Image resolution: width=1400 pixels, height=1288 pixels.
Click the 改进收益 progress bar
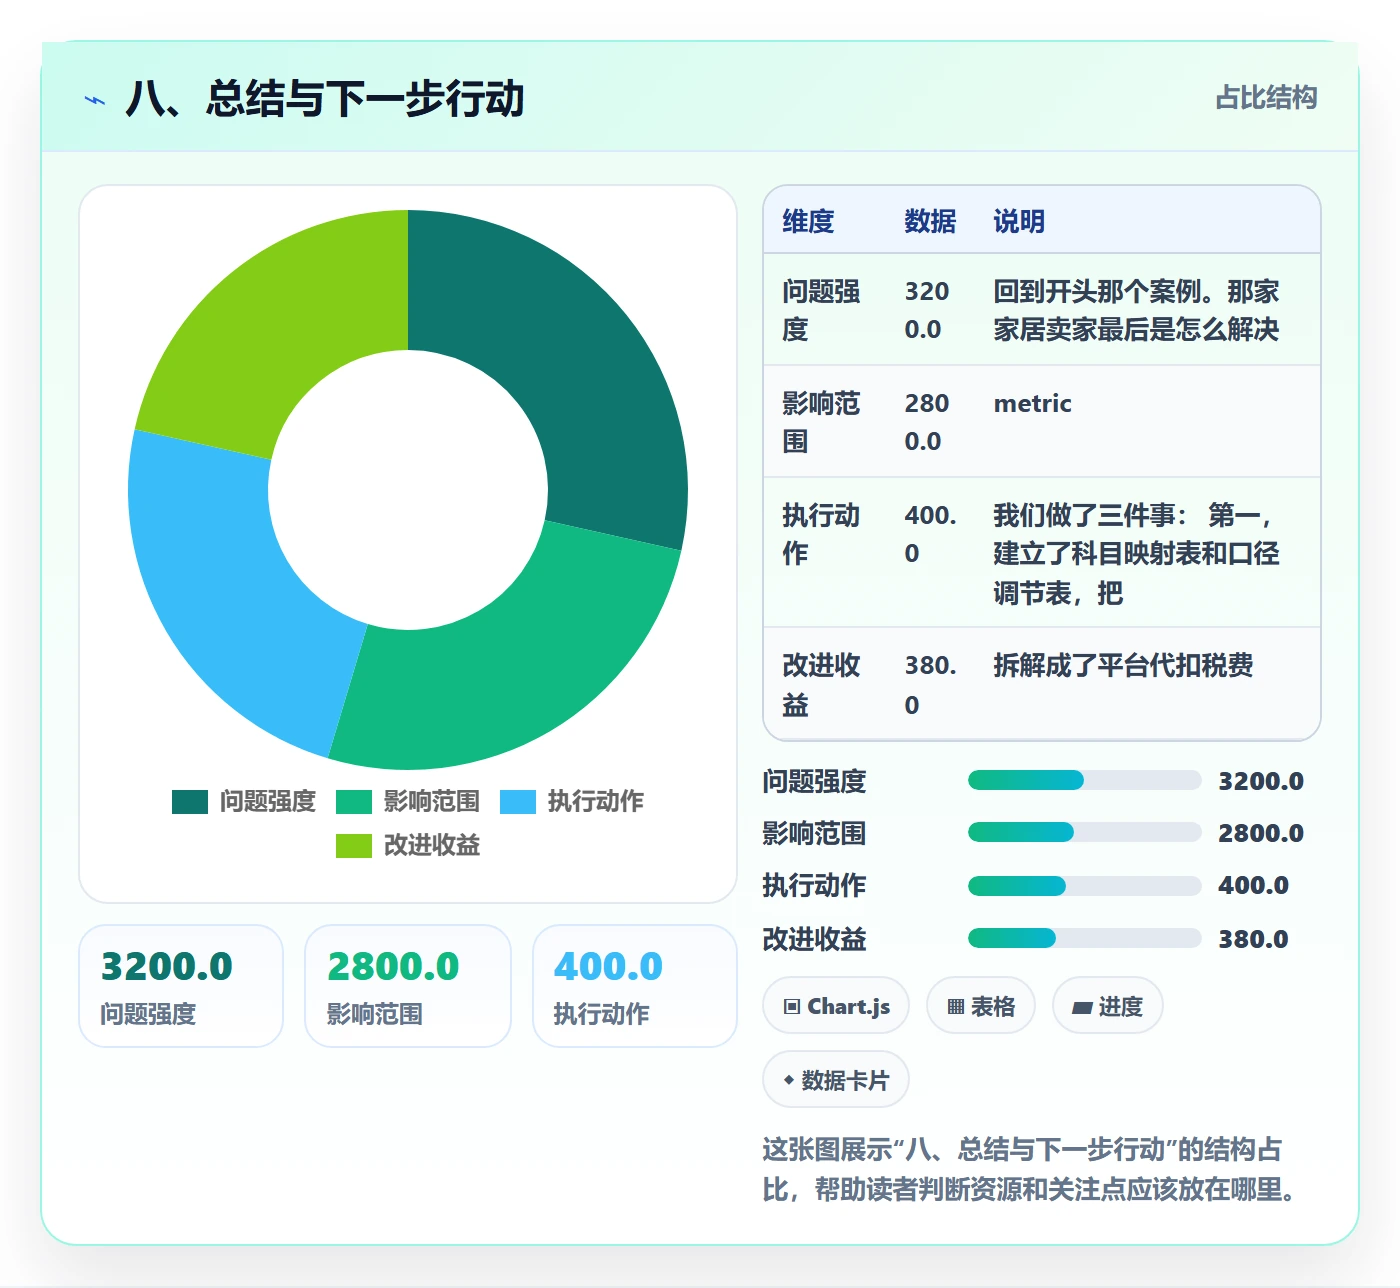pyautogui.click(x=1084, y=938)
